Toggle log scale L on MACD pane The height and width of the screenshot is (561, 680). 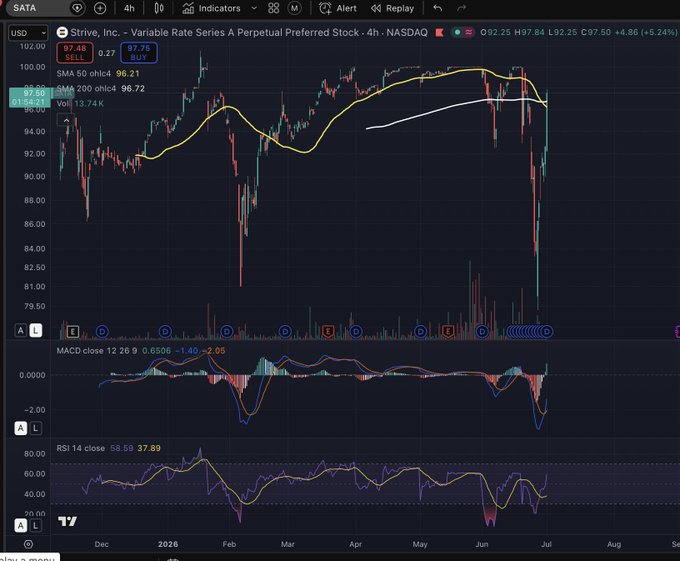point(36,428)
